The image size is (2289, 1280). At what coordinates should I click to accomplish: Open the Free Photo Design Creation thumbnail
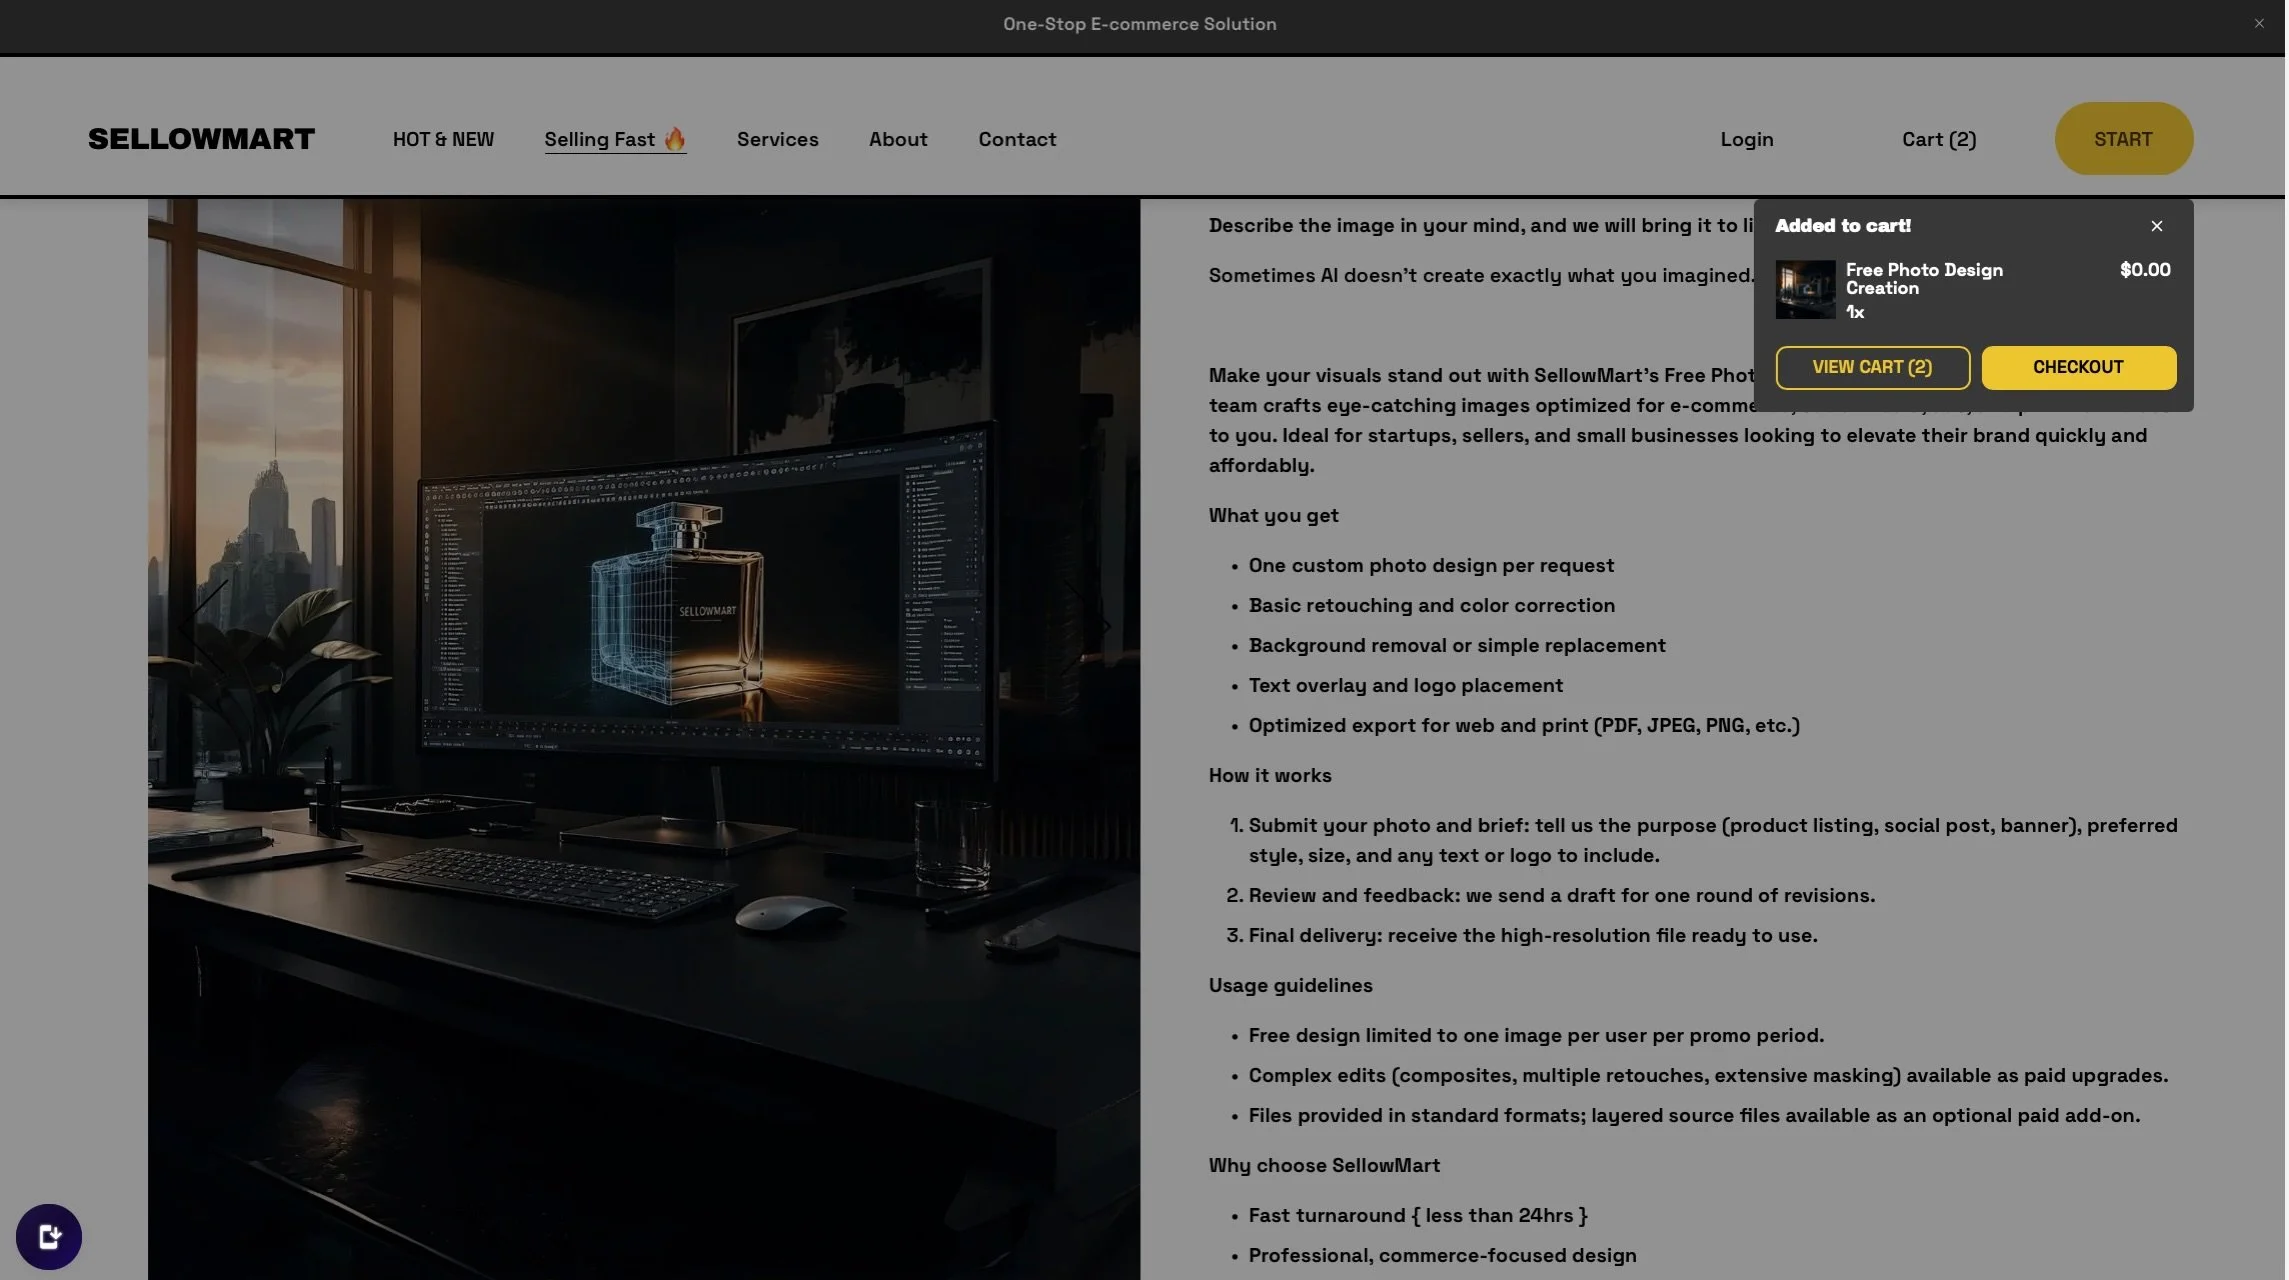(x=1806, y=290)
